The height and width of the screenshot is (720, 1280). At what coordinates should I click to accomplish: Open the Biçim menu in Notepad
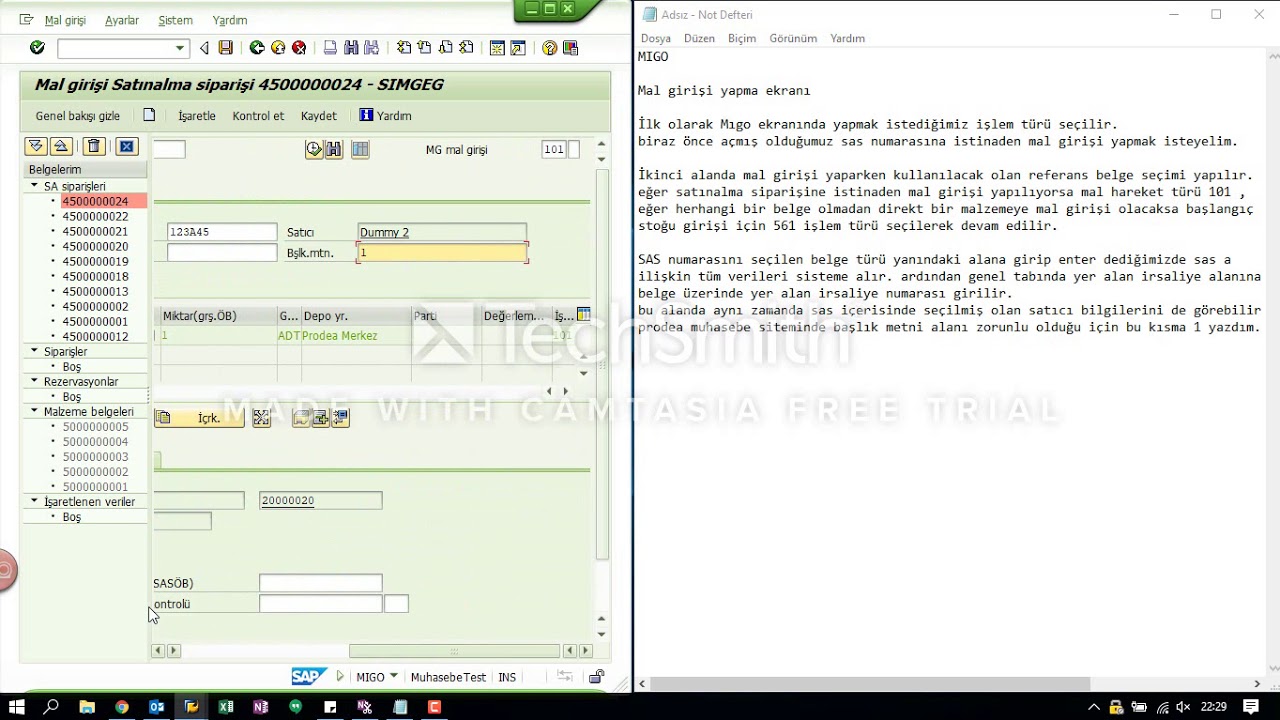(742, 38)
